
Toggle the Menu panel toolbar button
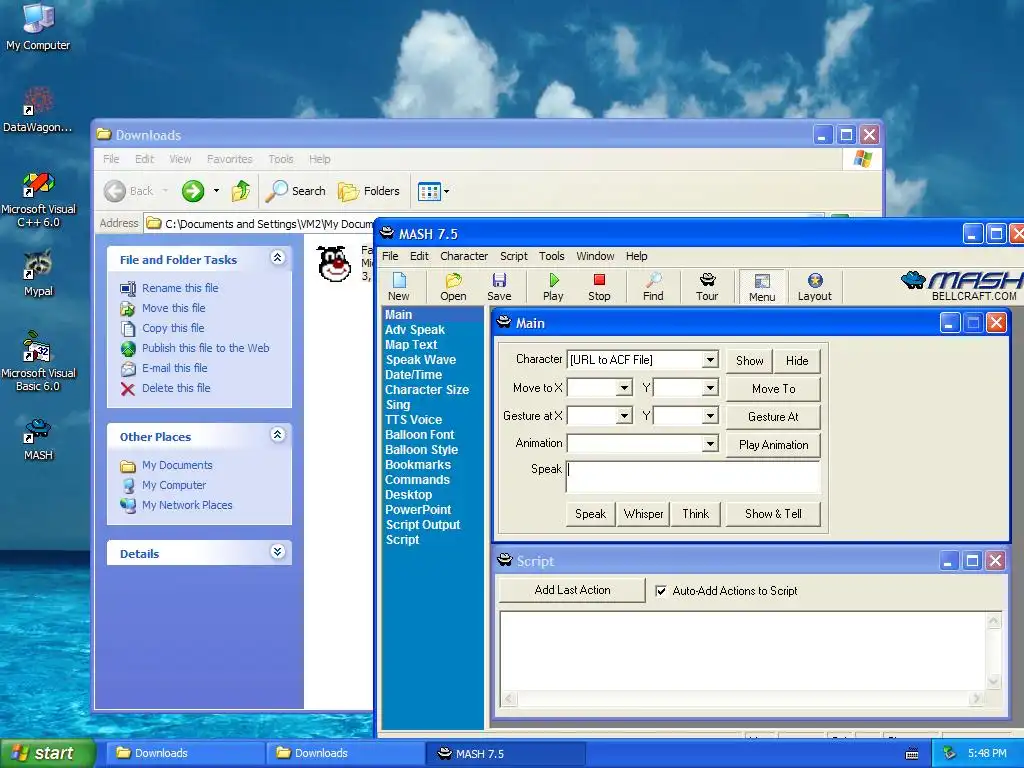pos(761,287)
